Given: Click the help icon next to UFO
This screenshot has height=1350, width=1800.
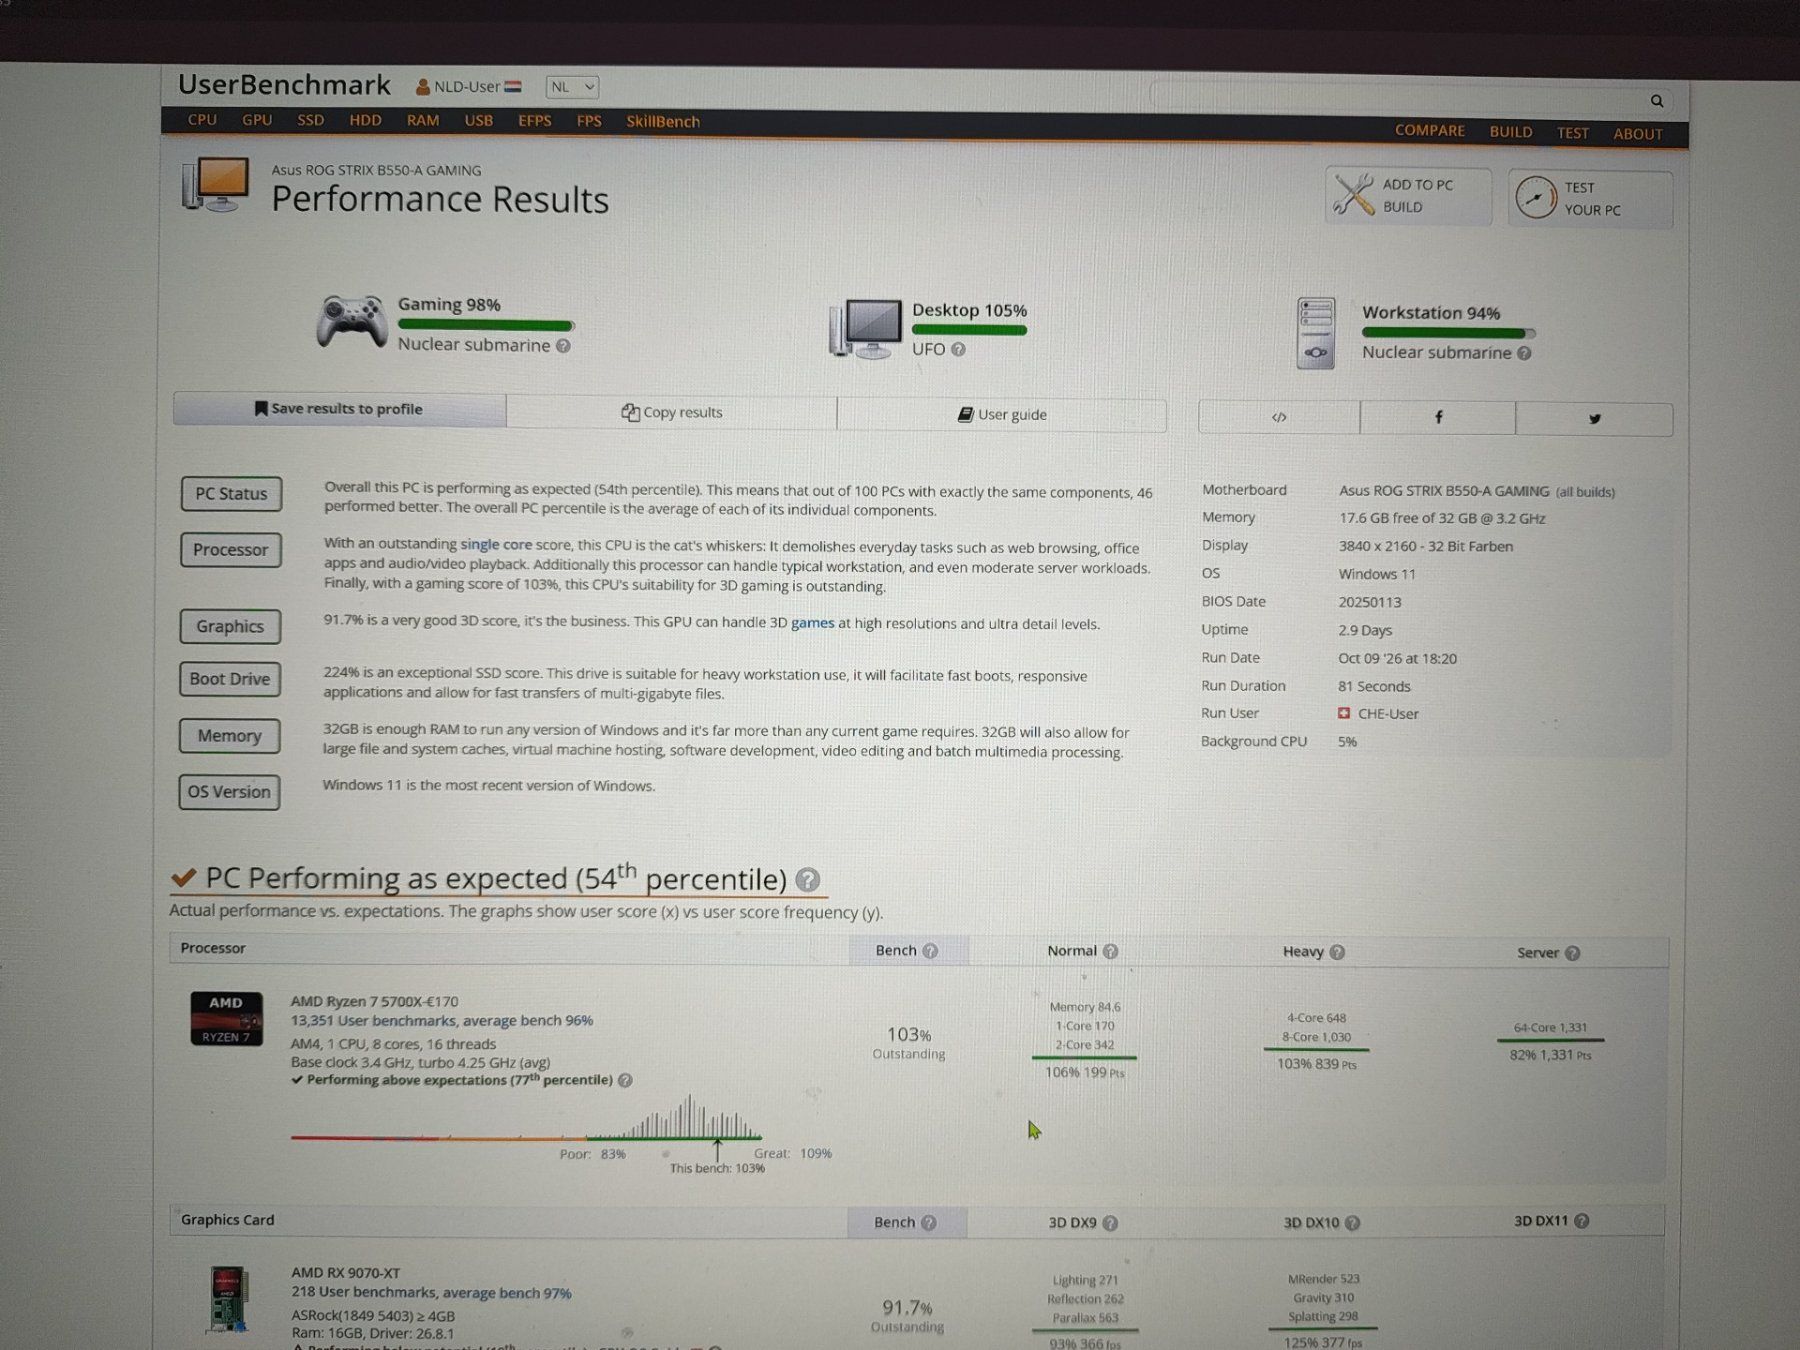Looking at the screenshot, I should 958,349.
